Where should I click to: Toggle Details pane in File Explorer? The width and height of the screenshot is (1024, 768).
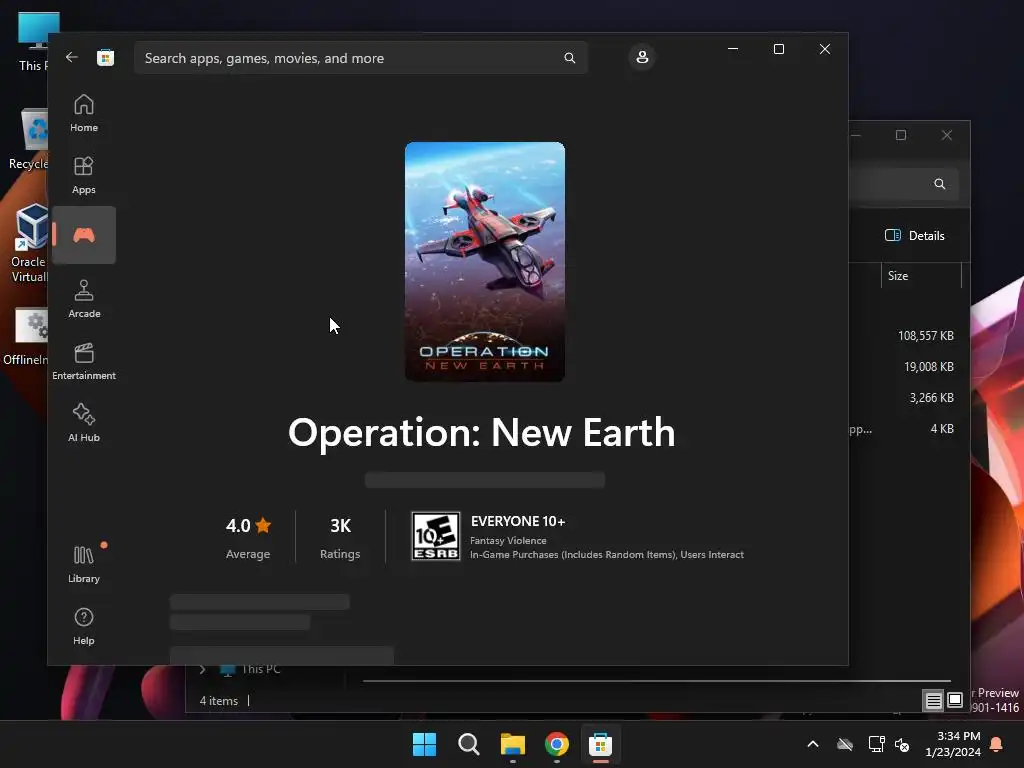914,236
